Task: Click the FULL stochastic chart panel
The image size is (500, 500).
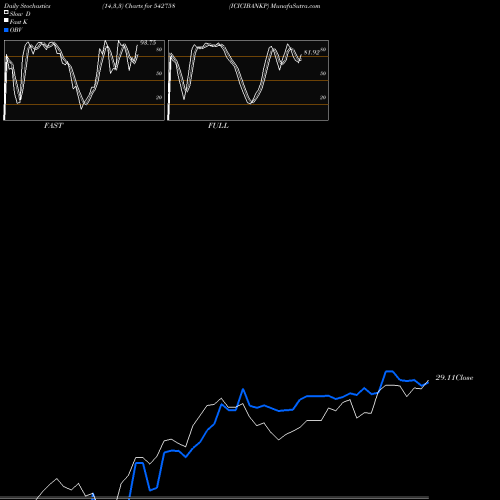Action: click(x=248, y=80)
